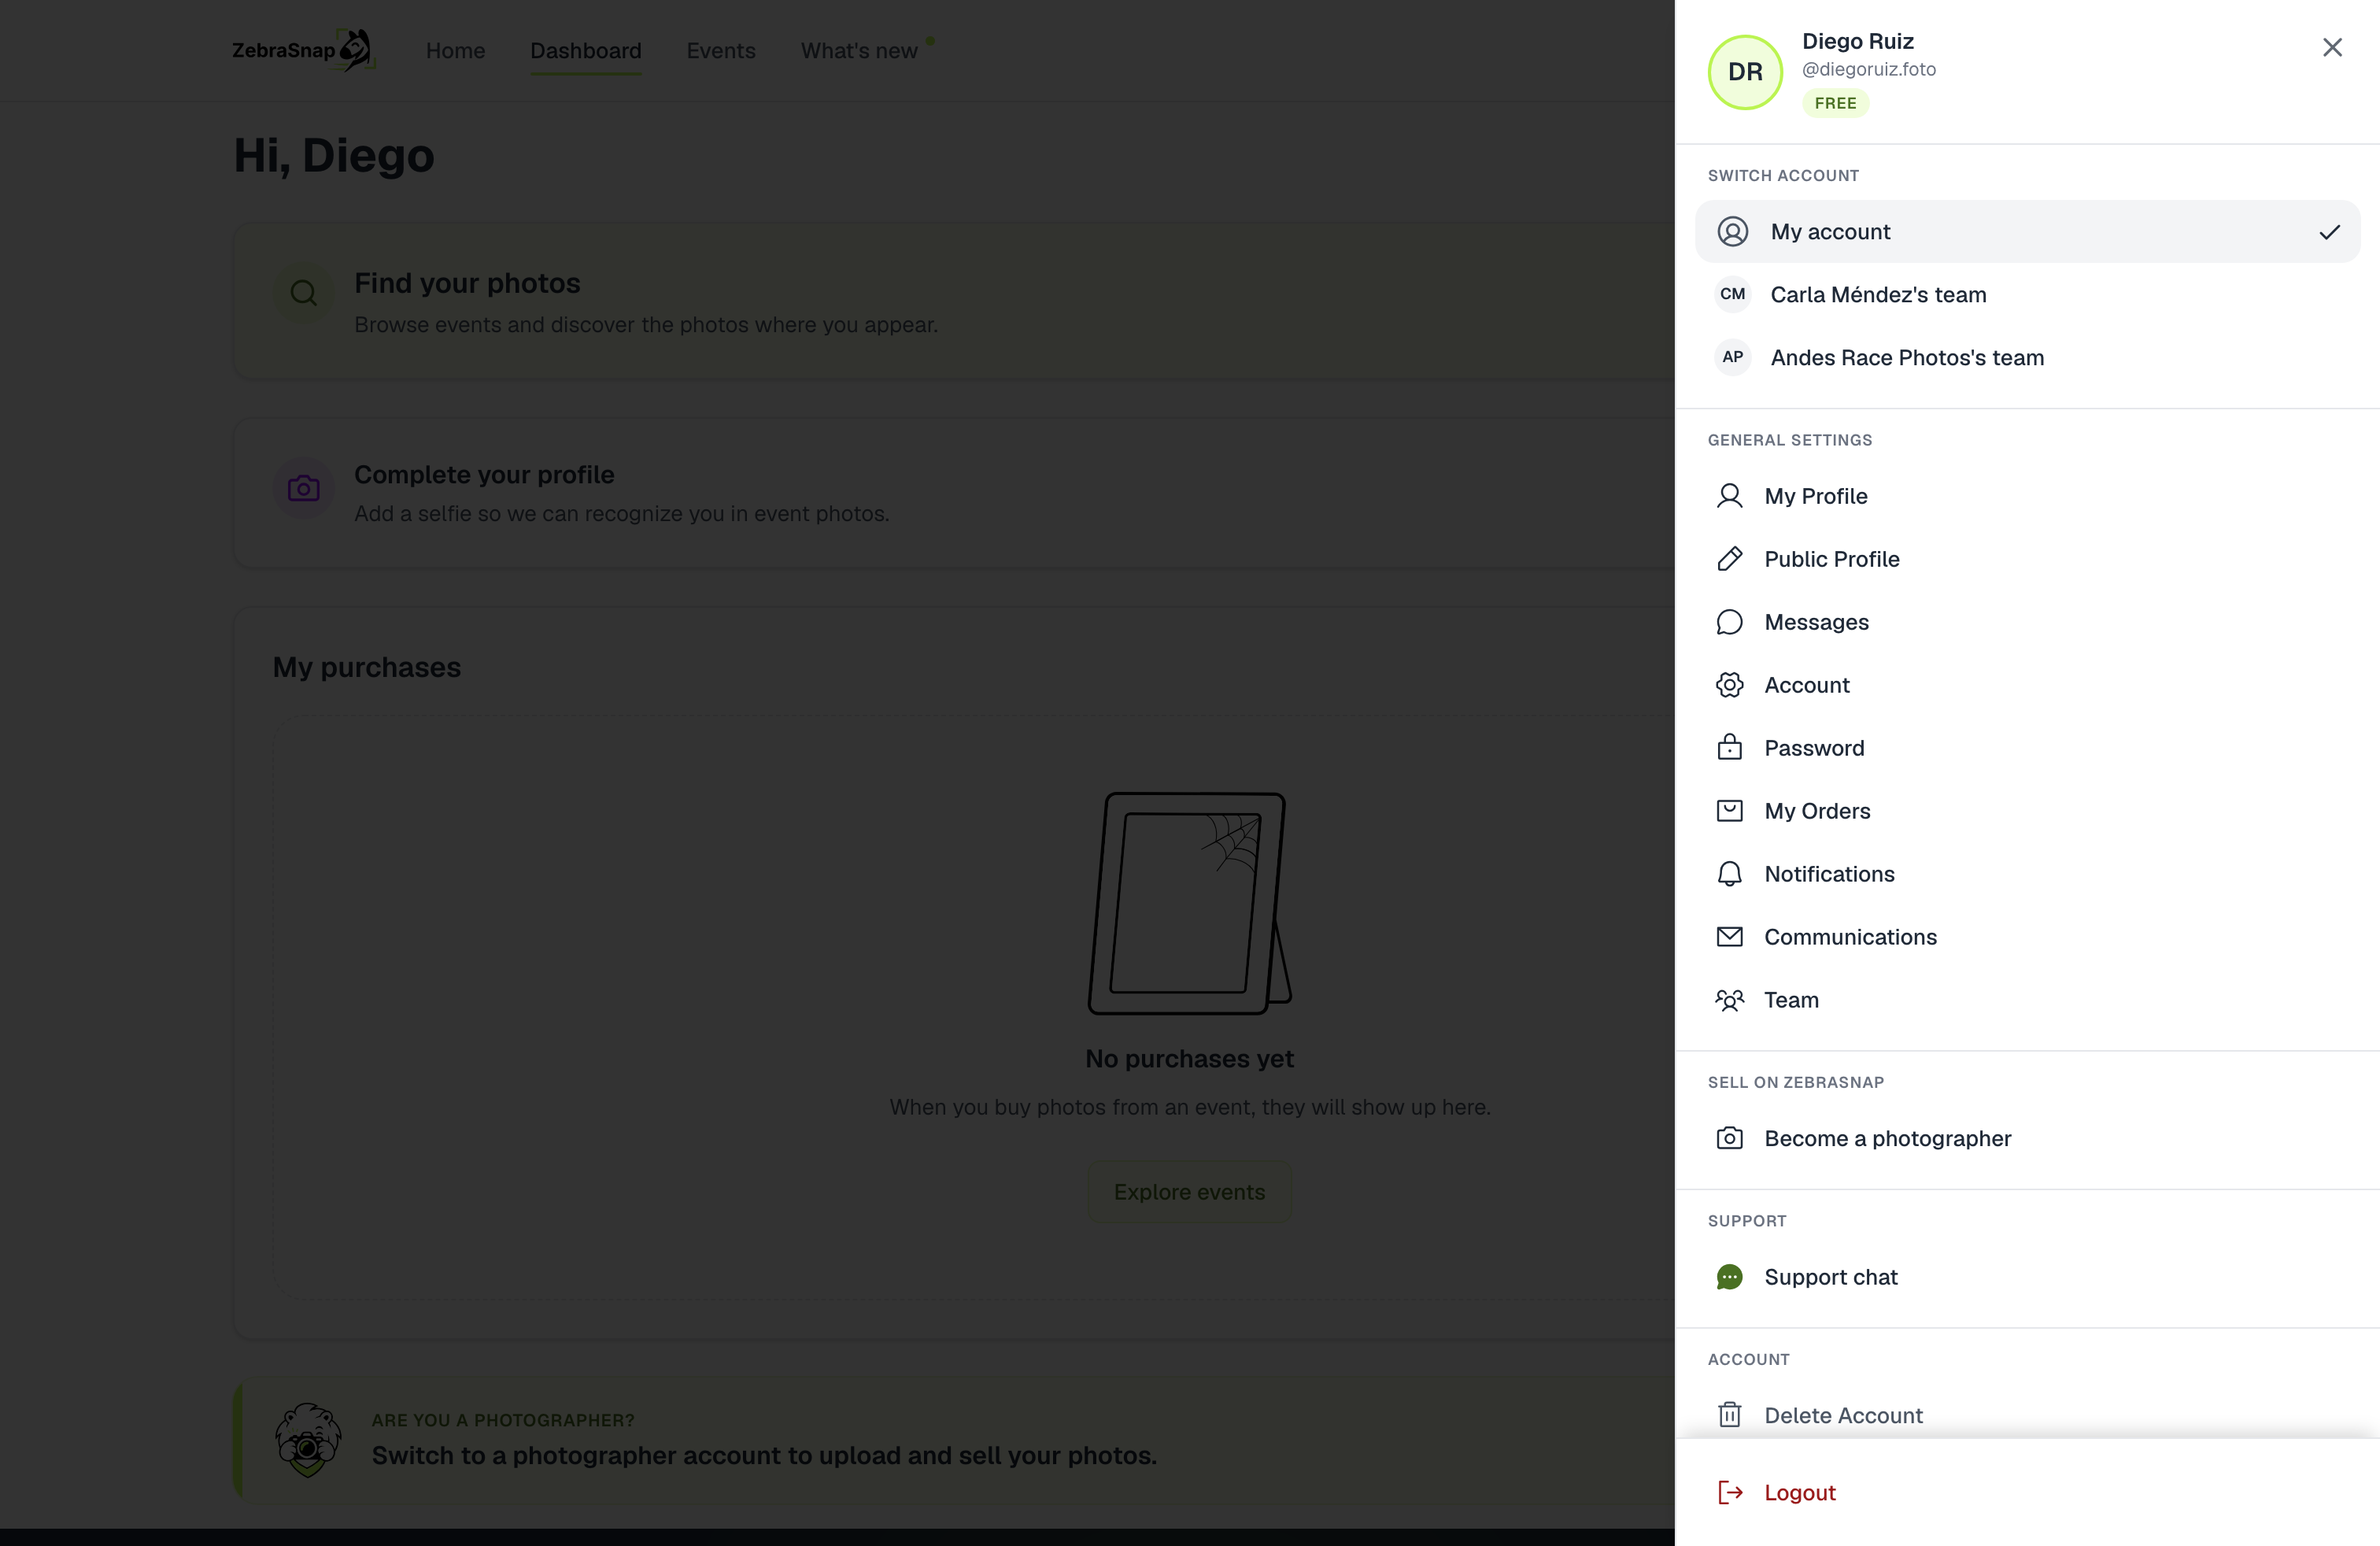The height and width of the screenshot is (1546, 2380).
Task: Click the Public Profile pencil icon
Action: pyautogui.click(x=1730, y=559)
